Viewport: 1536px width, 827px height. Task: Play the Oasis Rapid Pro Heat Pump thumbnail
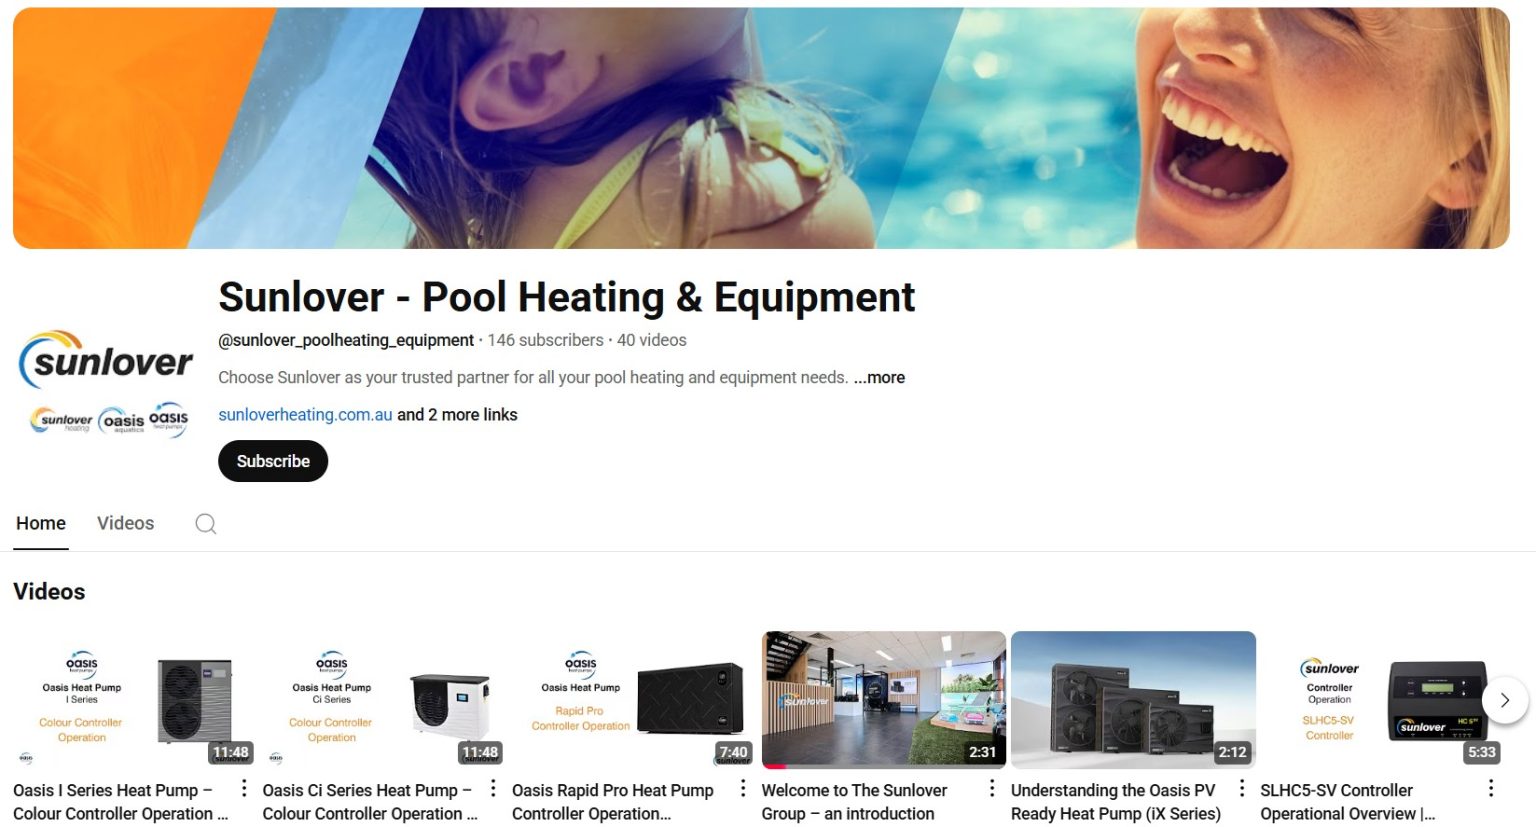coord(634,700)
